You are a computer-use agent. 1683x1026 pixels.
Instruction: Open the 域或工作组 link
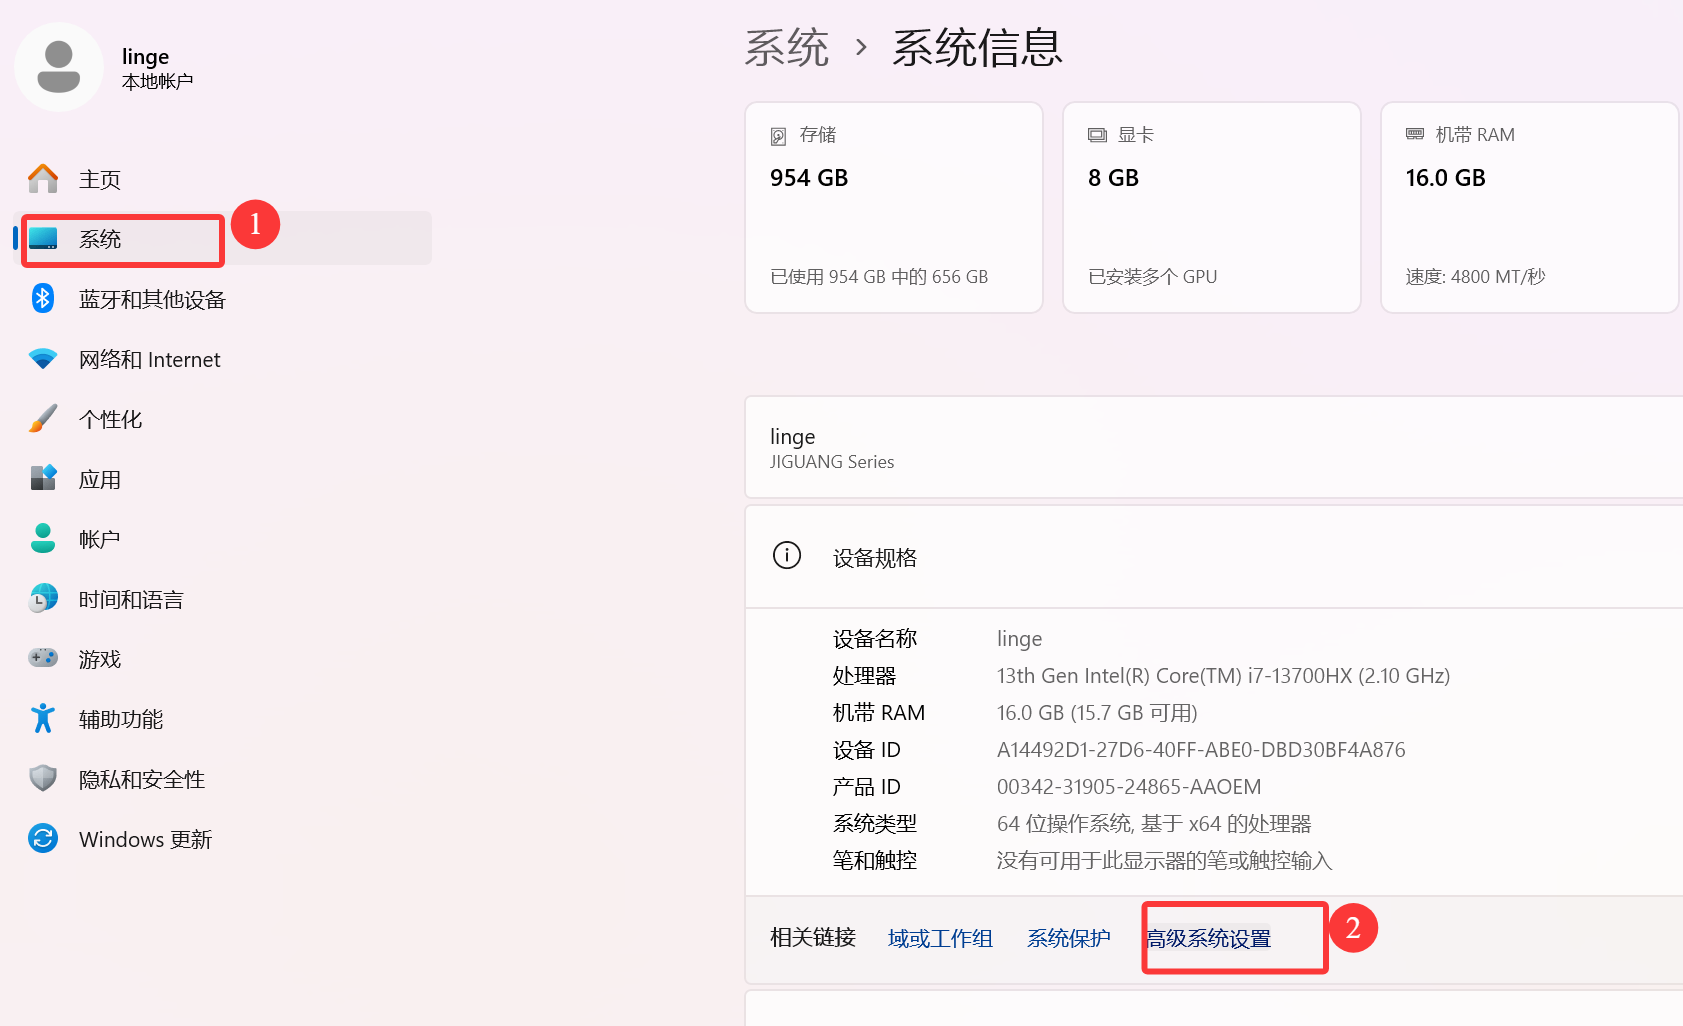coord(940,938)
